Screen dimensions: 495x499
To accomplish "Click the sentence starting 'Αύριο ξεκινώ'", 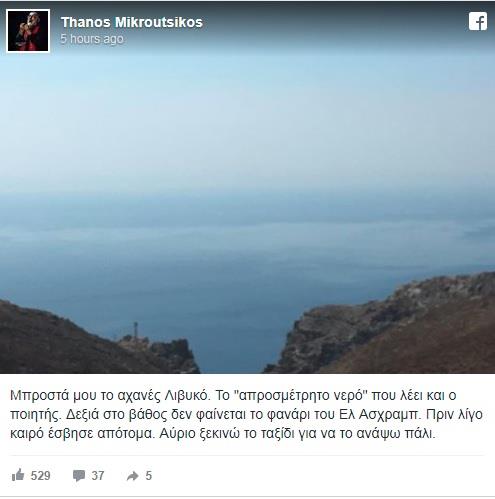I will (297, 434).
